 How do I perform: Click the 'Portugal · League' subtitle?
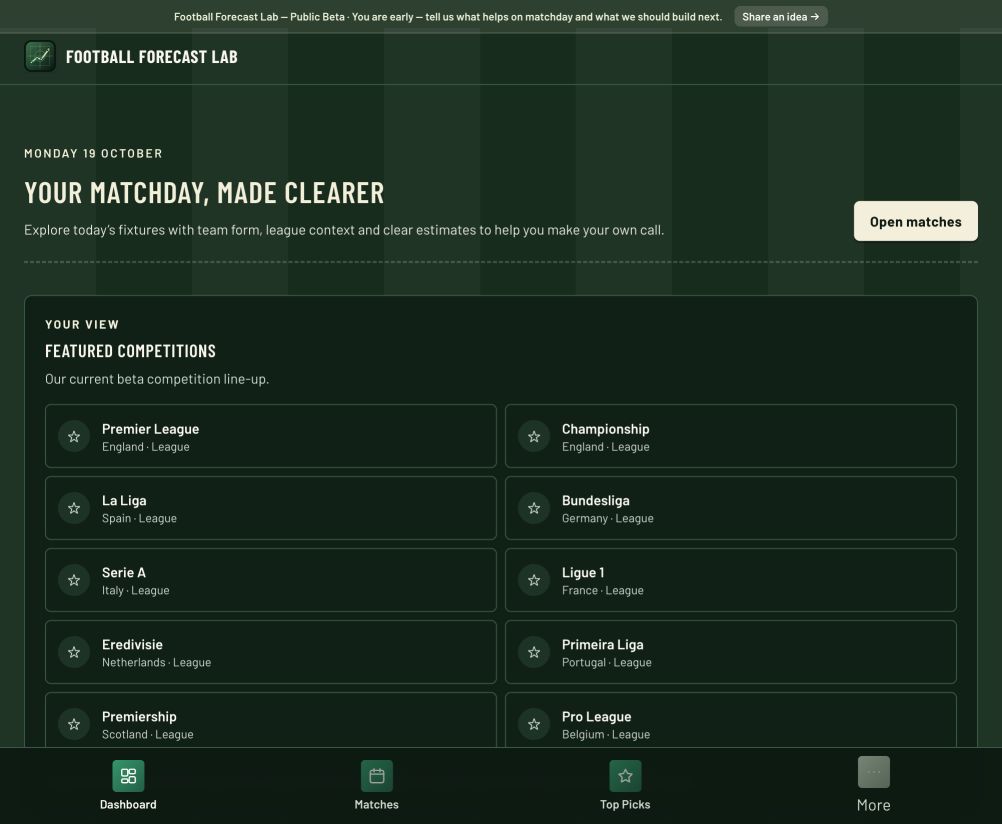606,662
